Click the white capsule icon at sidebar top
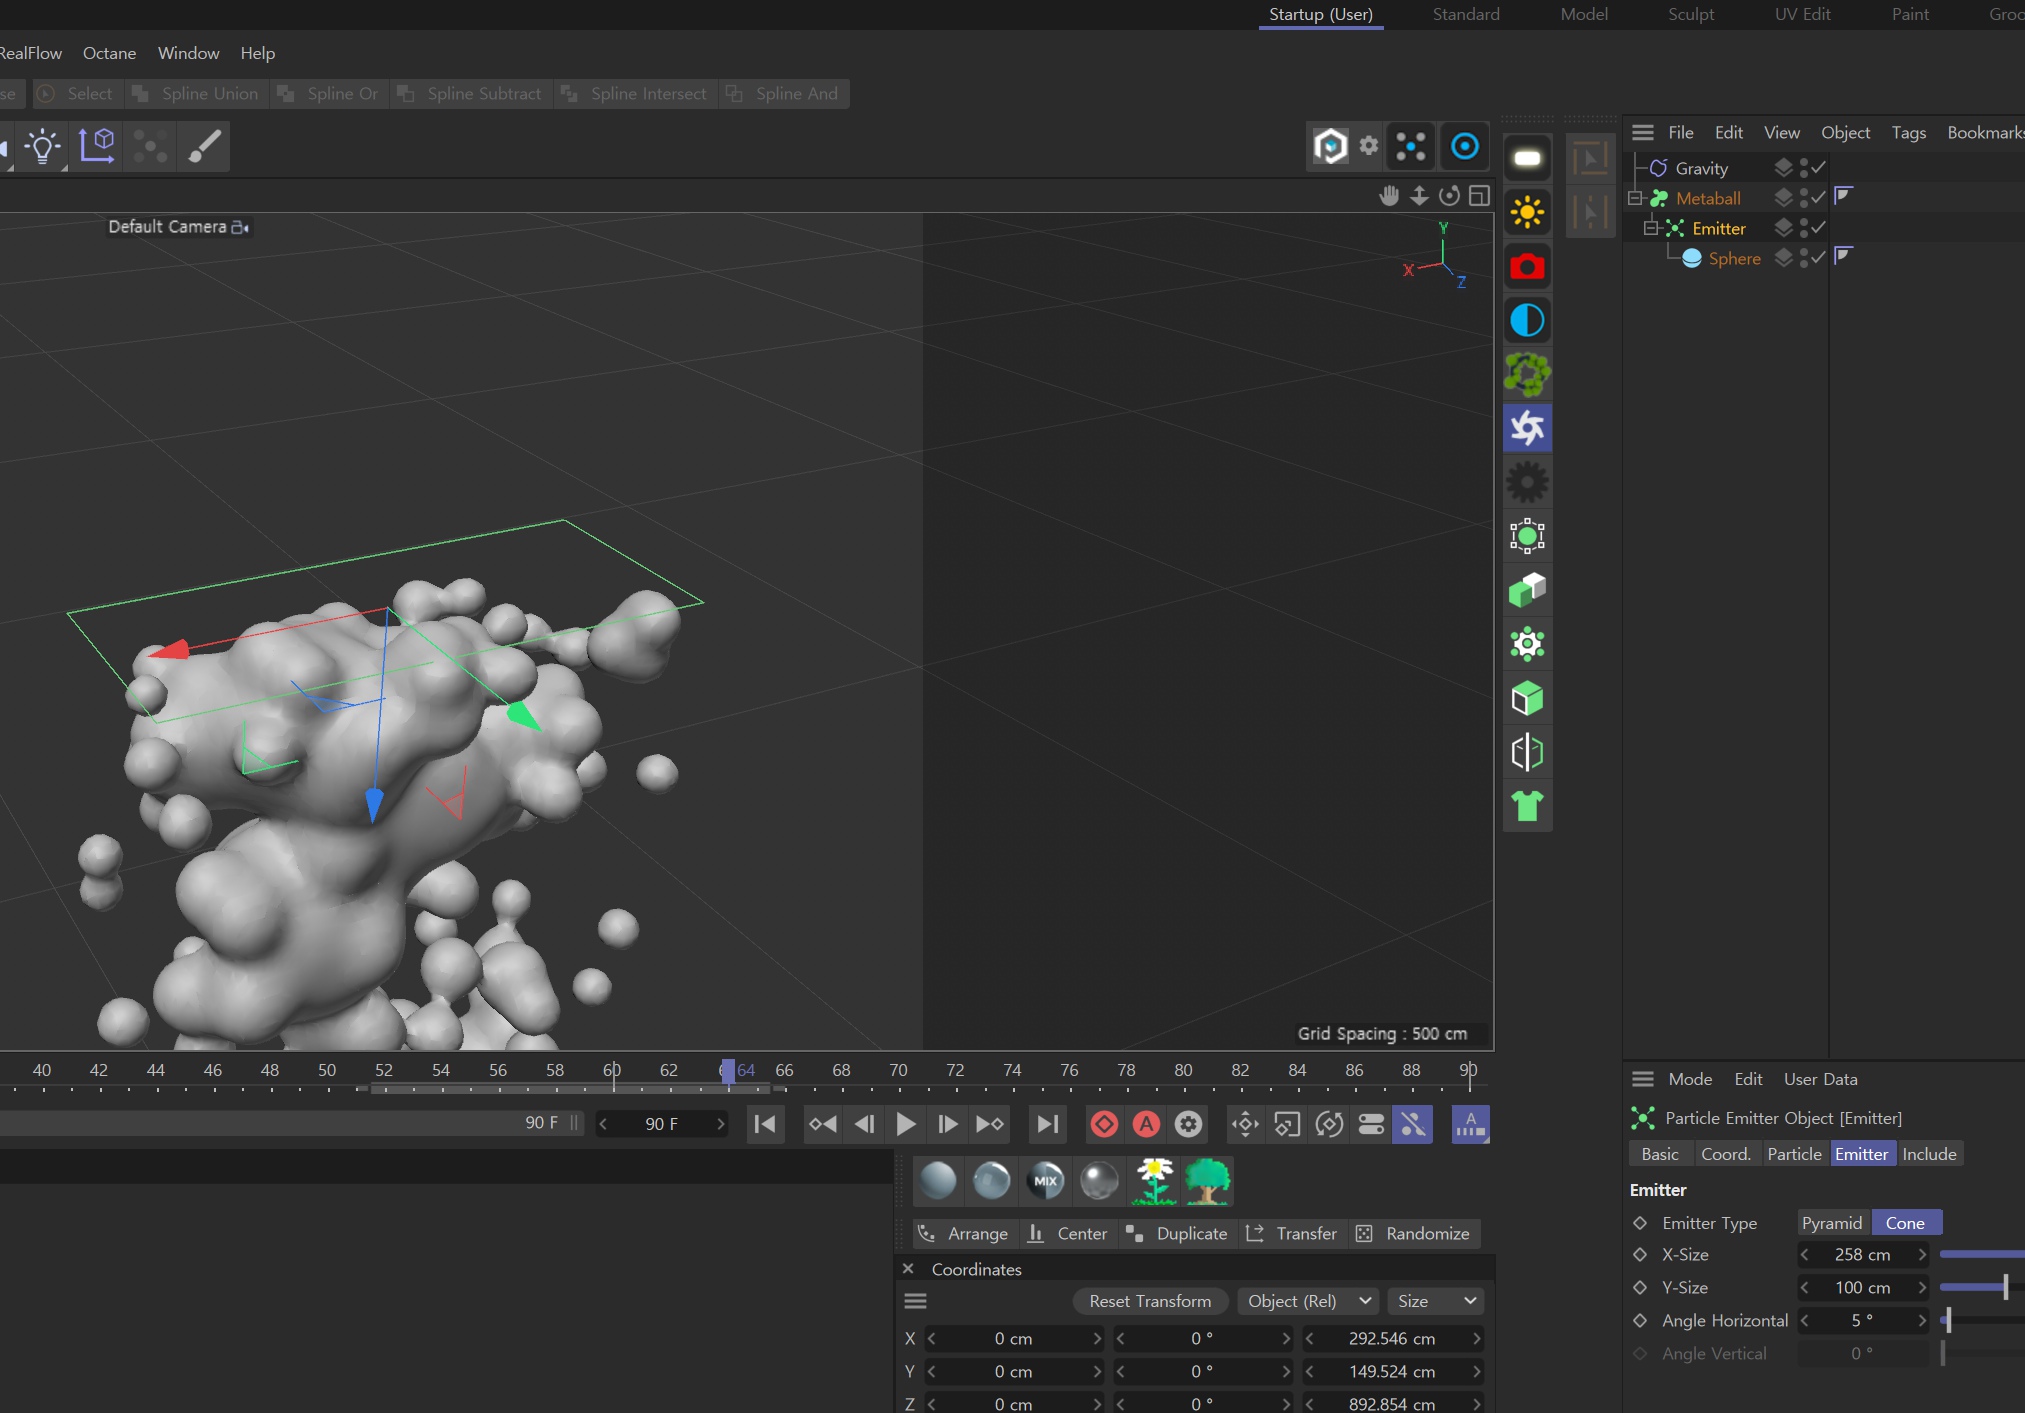The image size is (2025, 1413). click(1527, 158)
